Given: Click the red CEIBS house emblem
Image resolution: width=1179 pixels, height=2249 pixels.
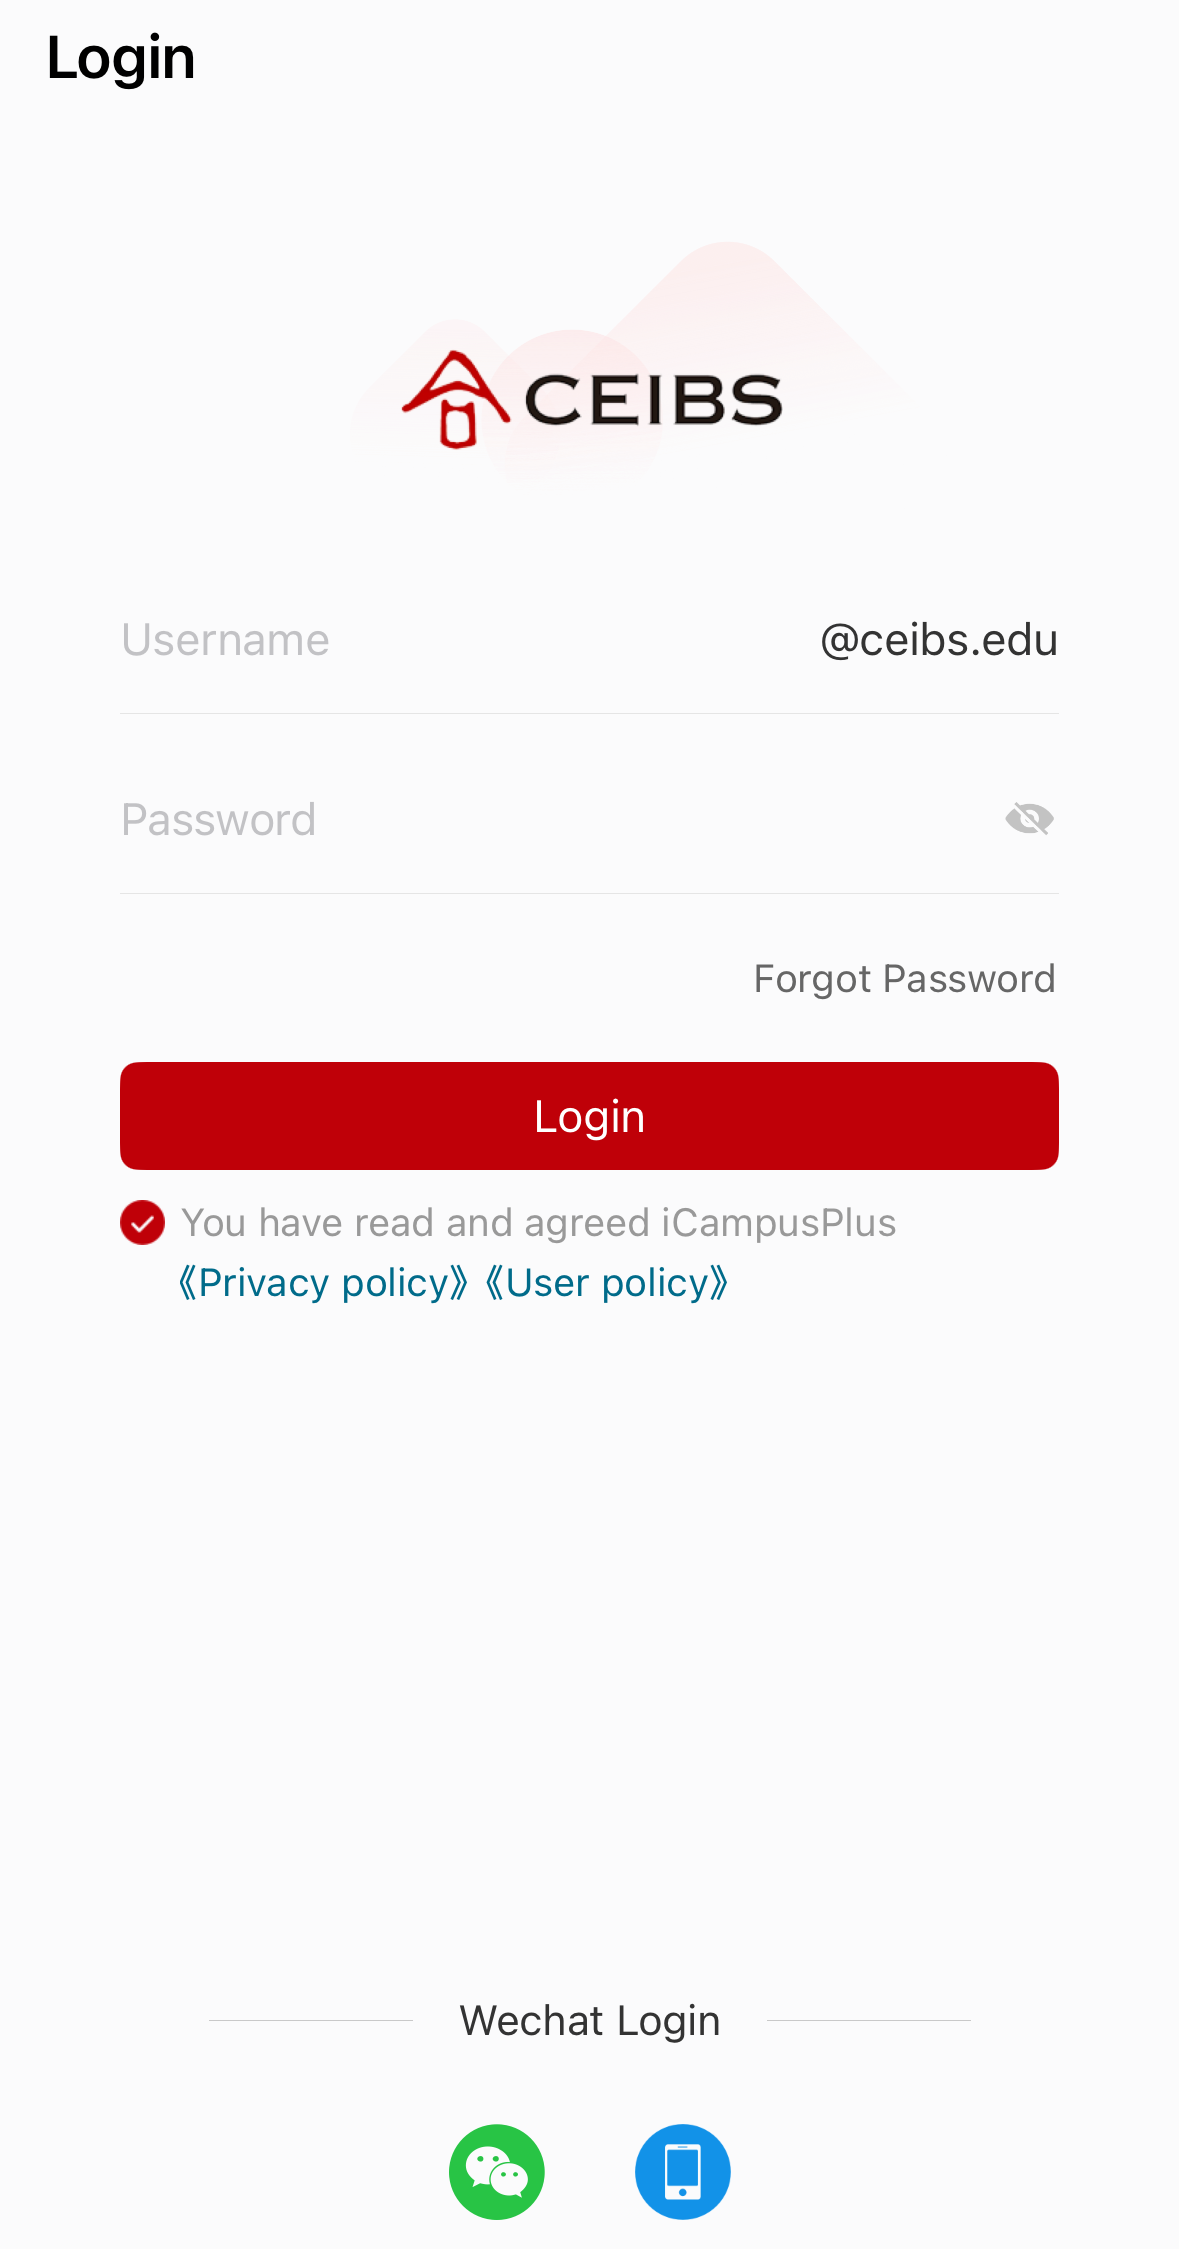Looking at the screenshot, I should click(x=456, y=400).
